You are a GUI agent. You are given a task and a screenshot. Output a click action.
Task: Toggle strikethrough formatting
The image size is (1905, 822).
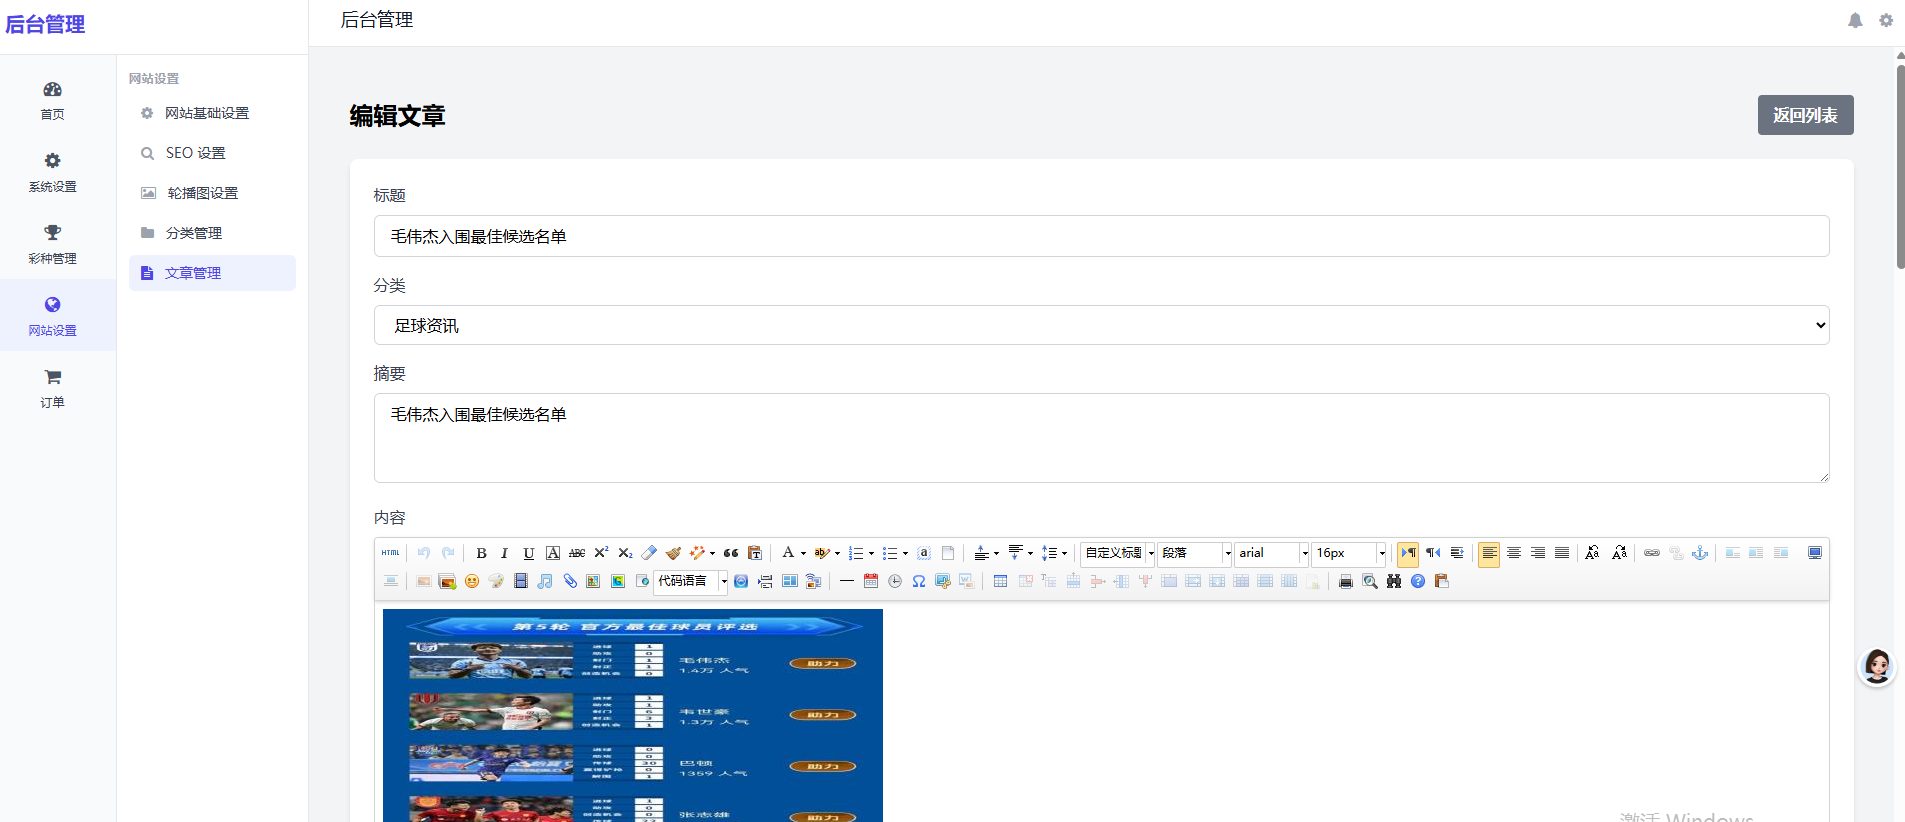point(577,553)
